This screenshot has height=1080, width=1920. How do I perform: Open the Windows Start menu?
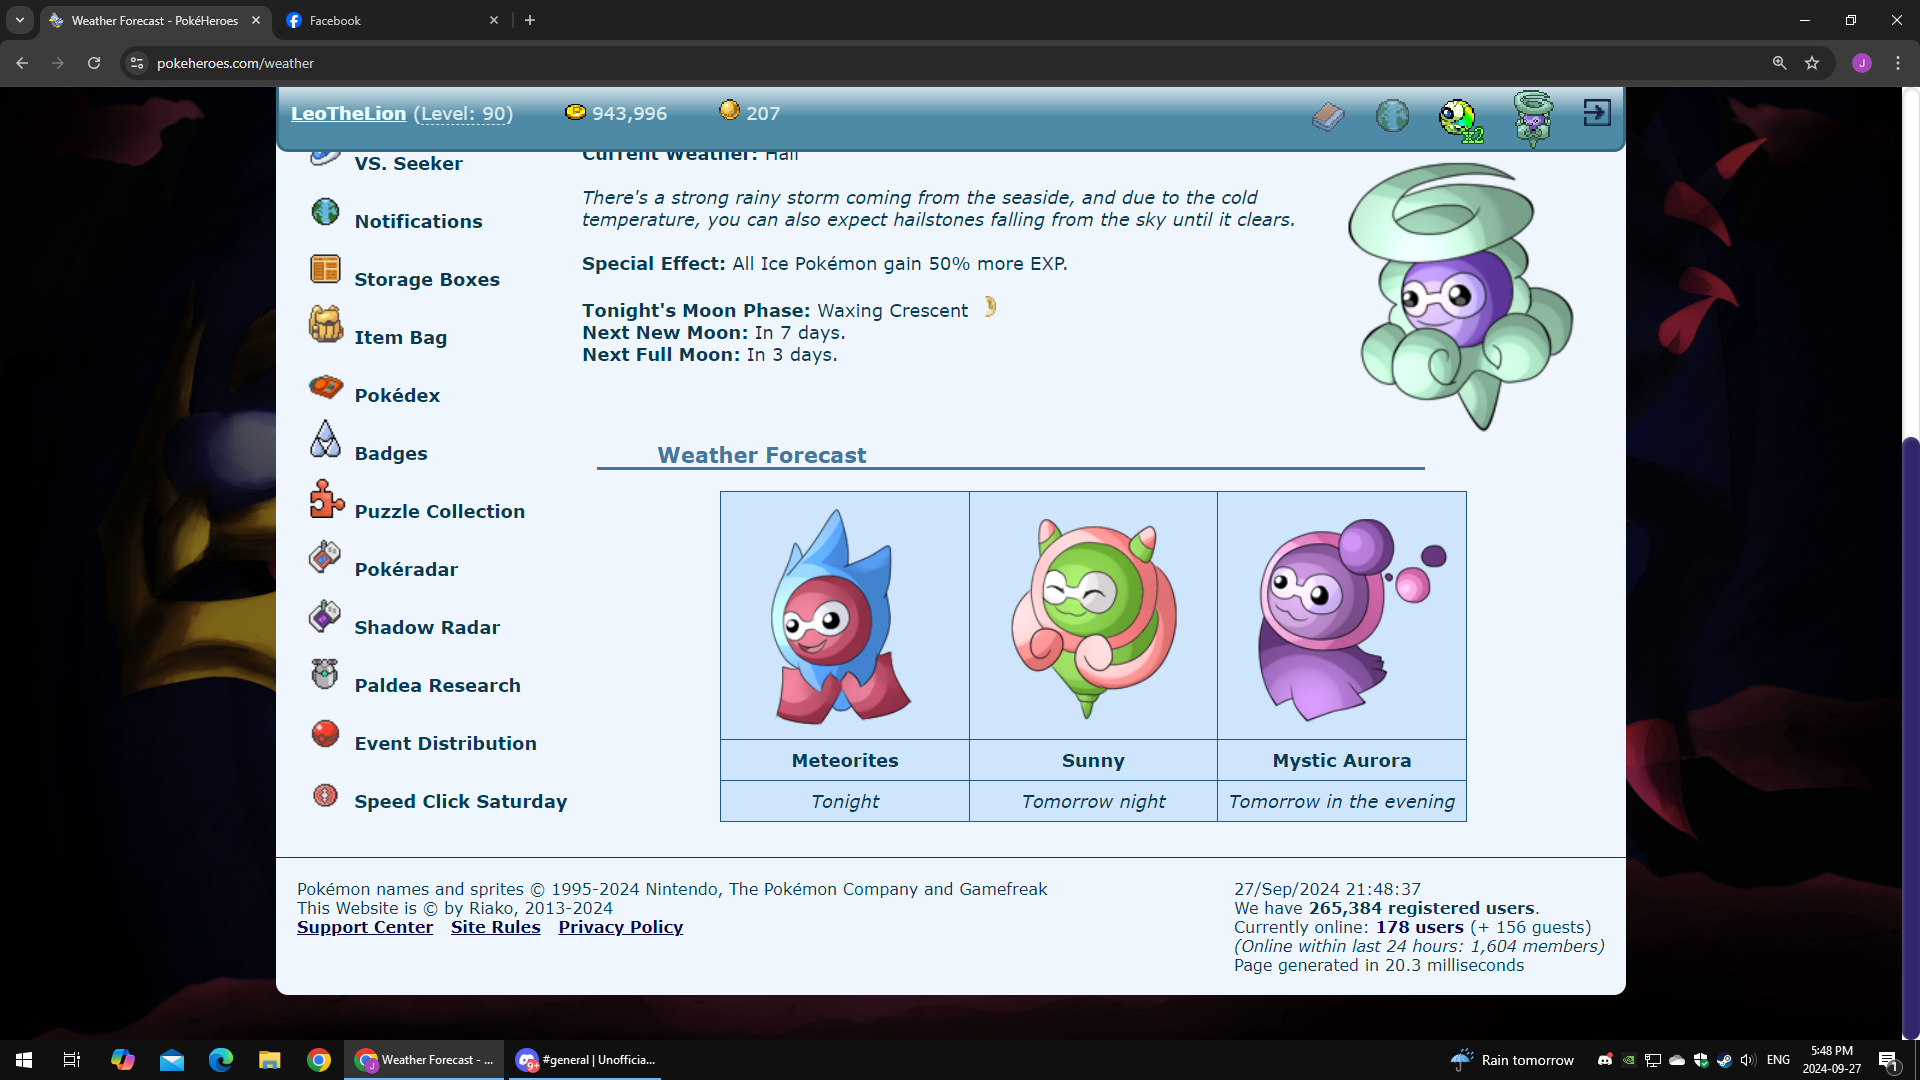point(24,1060)
